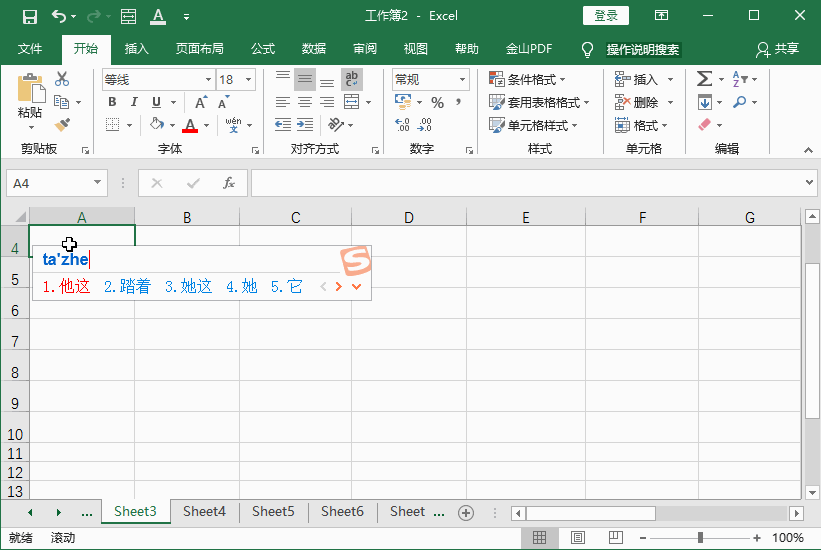Toggle italic formatting
This screenshot has width=821, height=550.
[134, 102]
